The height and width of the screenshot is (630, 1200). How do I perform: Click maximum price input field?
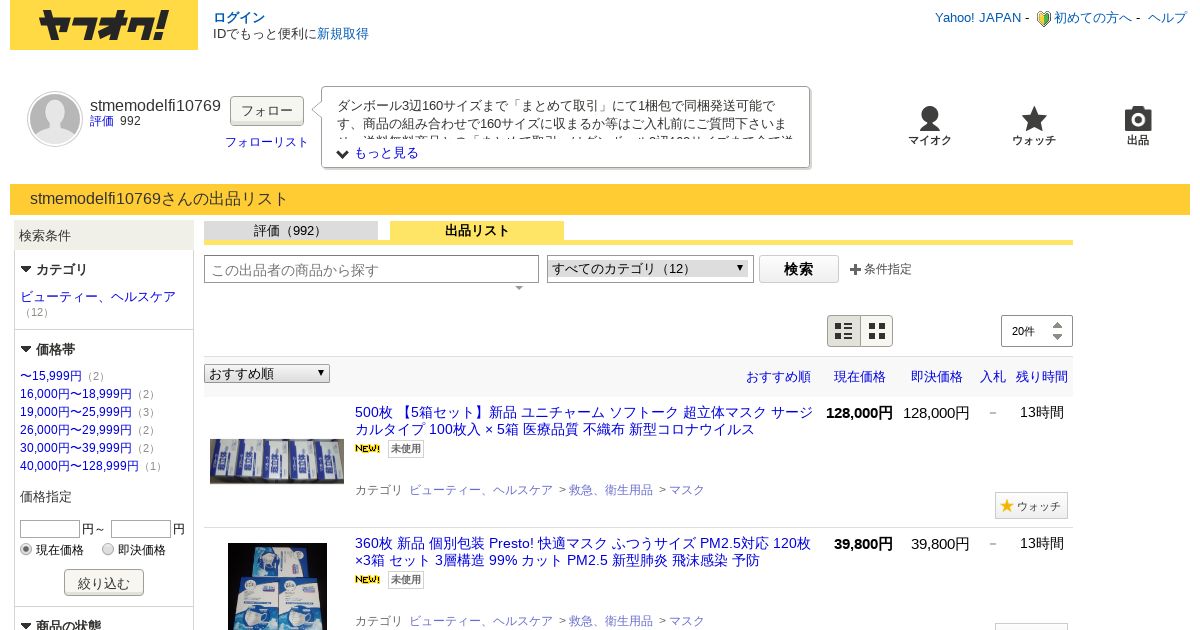[x=141, y=529]
